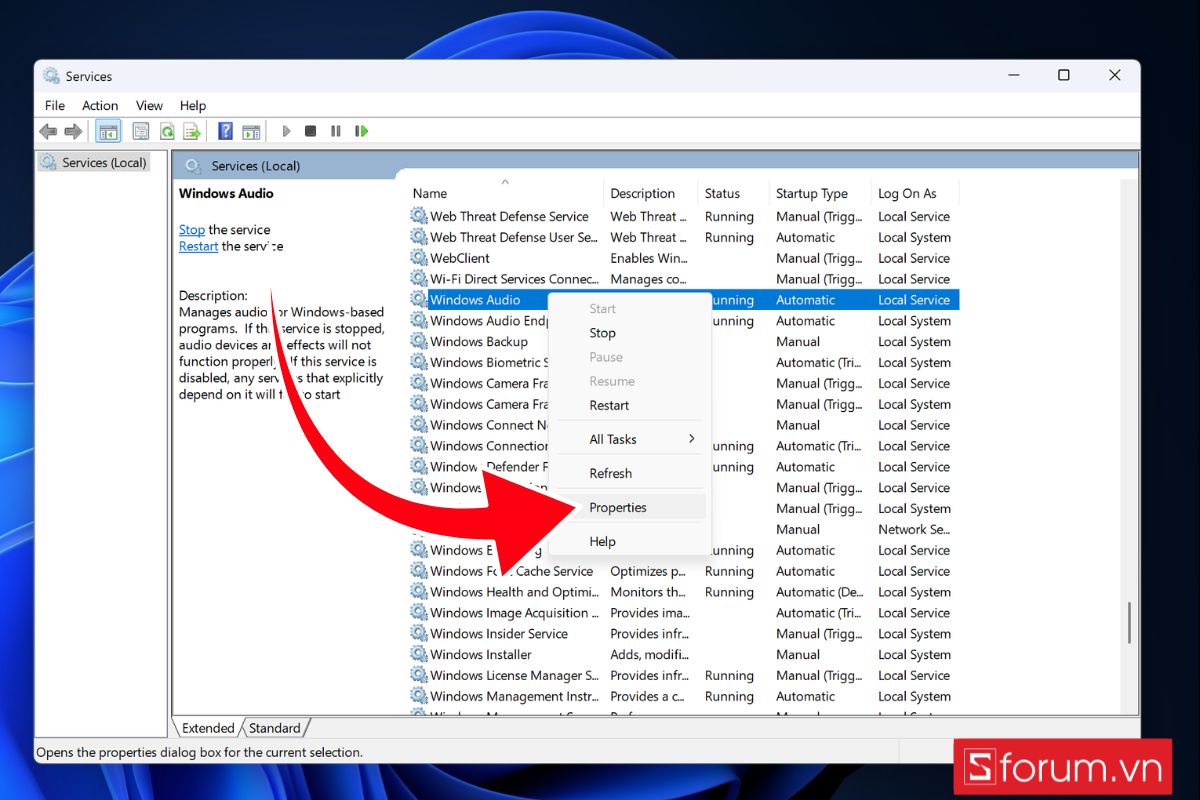Click gear icon beside Windows Management Instr… row
Viewport: 1200px width, 800px height.
coord(419,696)
